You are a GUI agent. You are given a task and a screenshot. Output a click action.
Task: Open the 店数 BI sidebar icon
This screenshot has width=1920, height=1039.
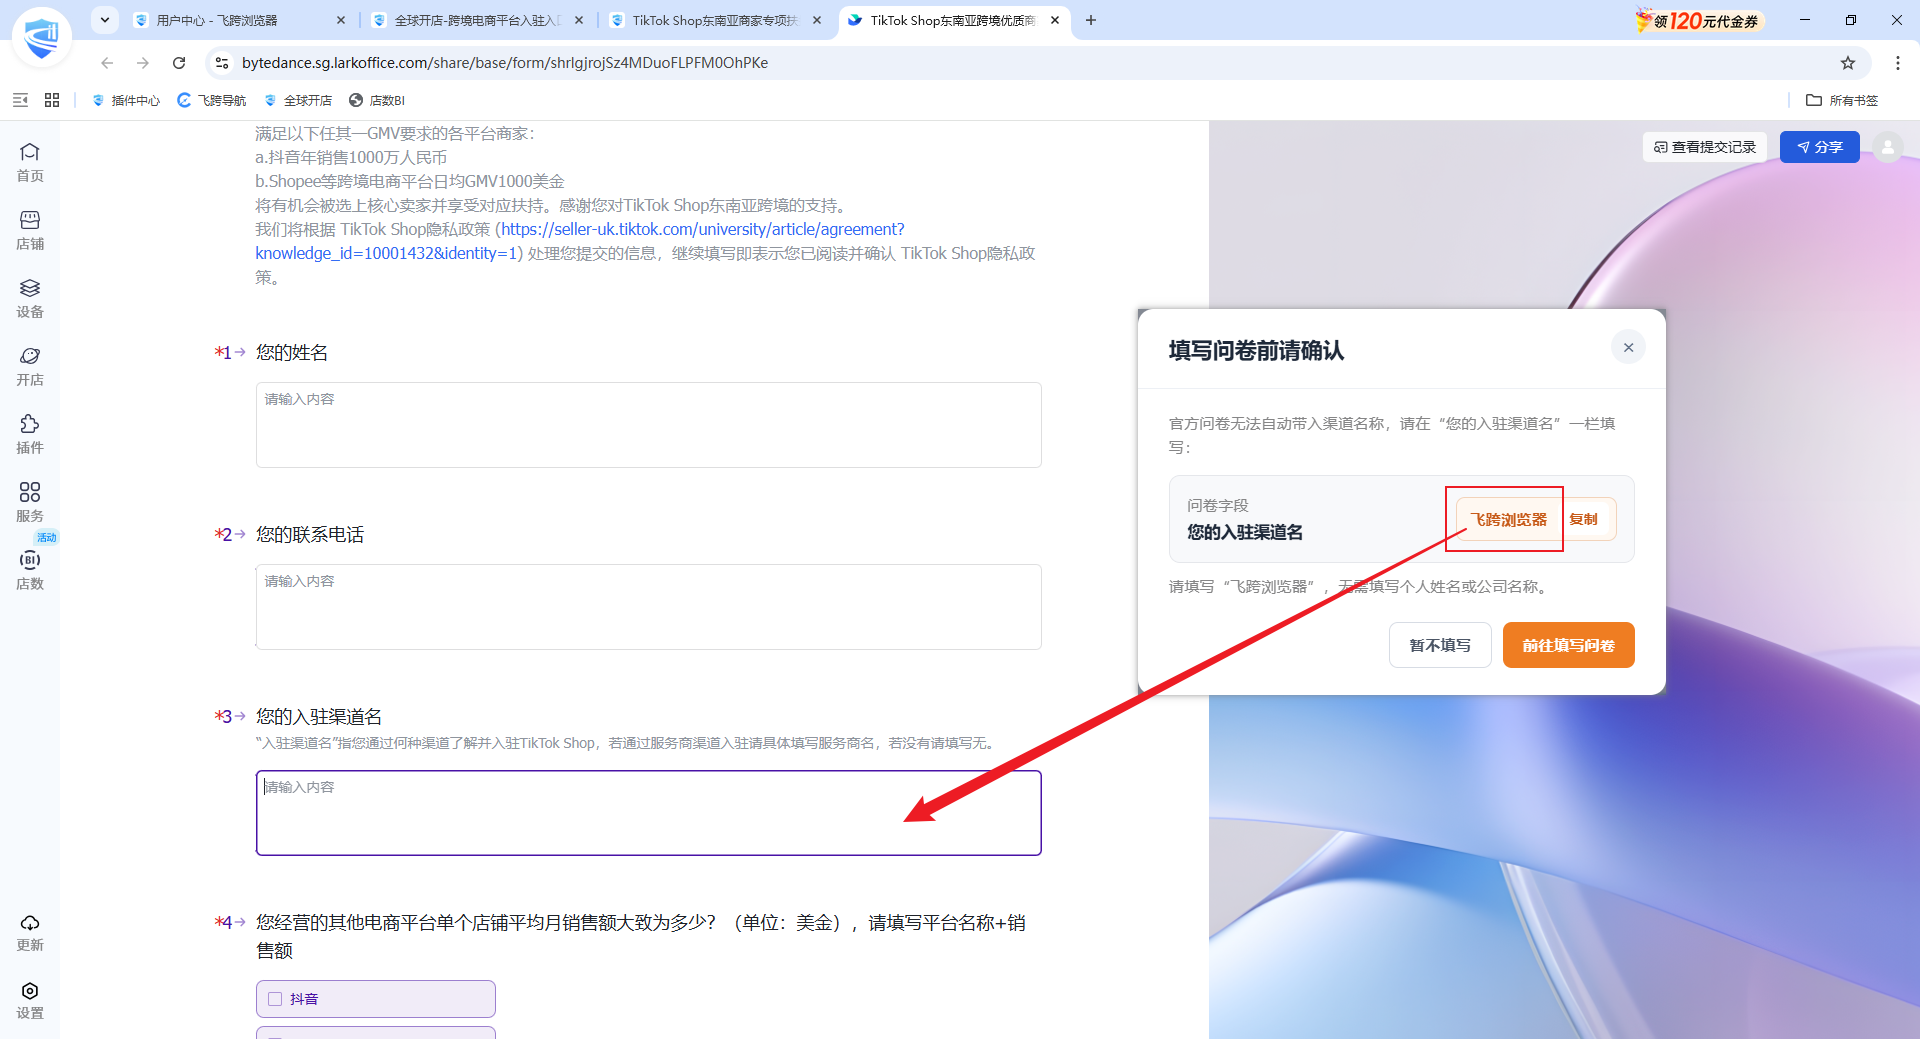click(x=30, y=570)
